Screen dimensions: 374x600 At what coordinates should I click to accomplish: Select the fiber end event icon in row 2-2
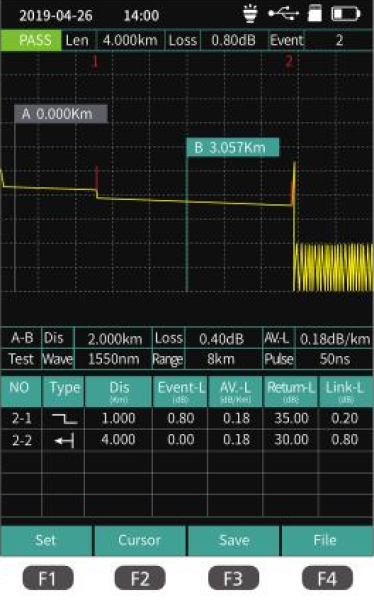point(64,440)
